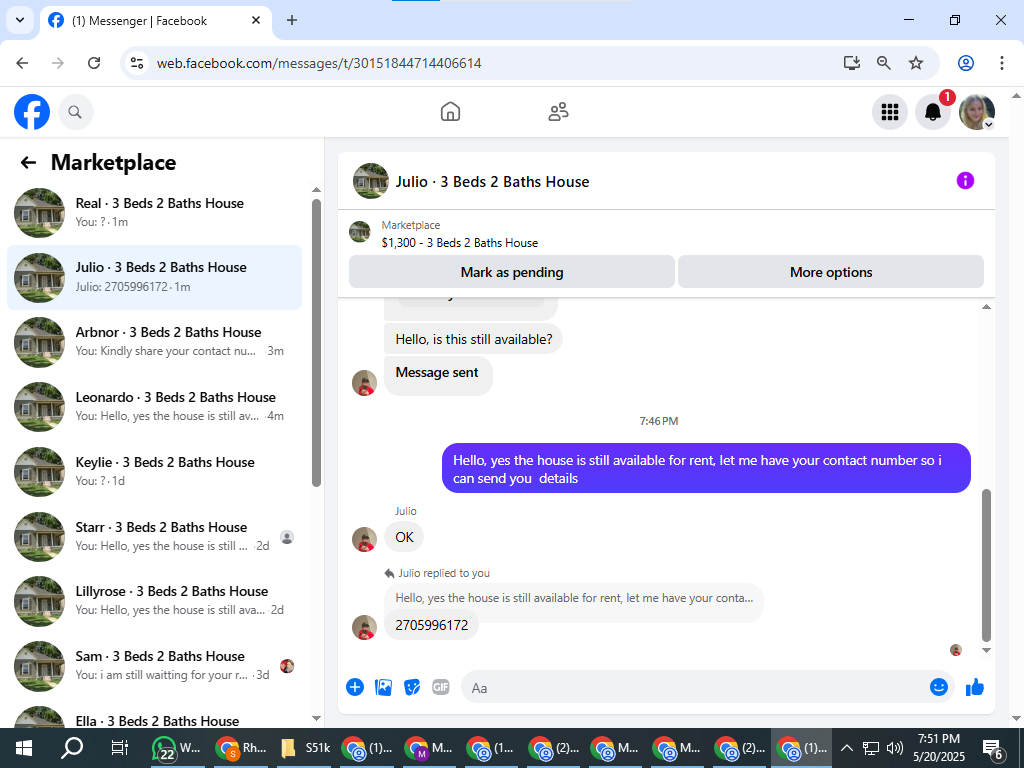Open Task View on taskbar
This screenshot has height=768, width=1024.
(x=120, y=748)
